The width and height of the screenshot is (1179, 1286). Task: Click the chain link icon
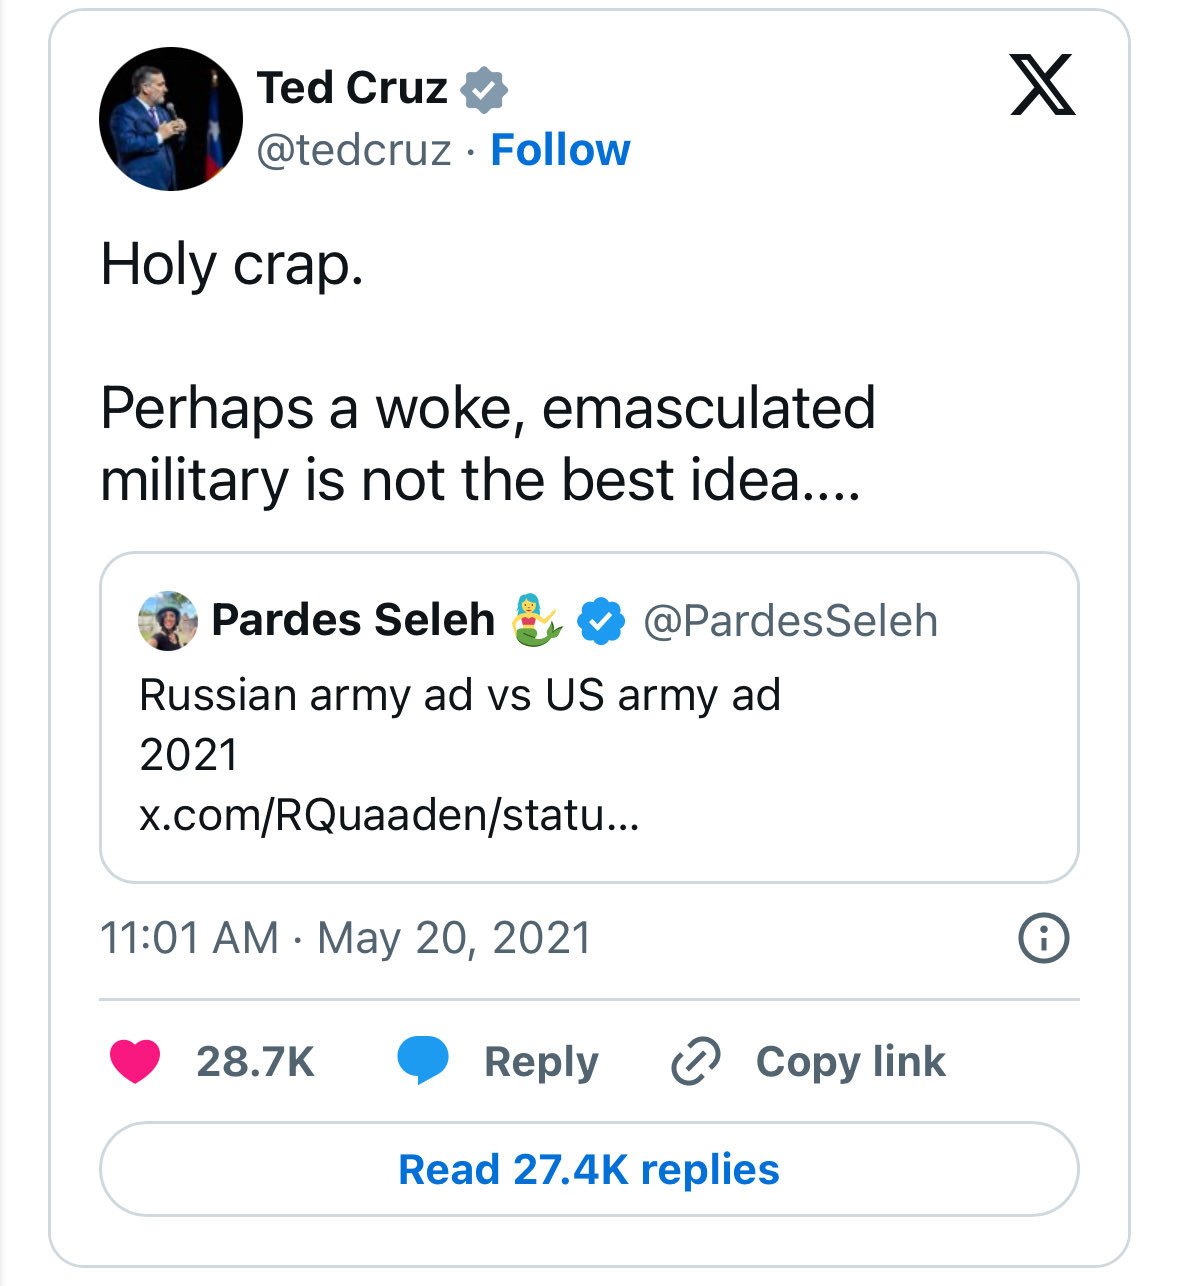[696, 1061]
